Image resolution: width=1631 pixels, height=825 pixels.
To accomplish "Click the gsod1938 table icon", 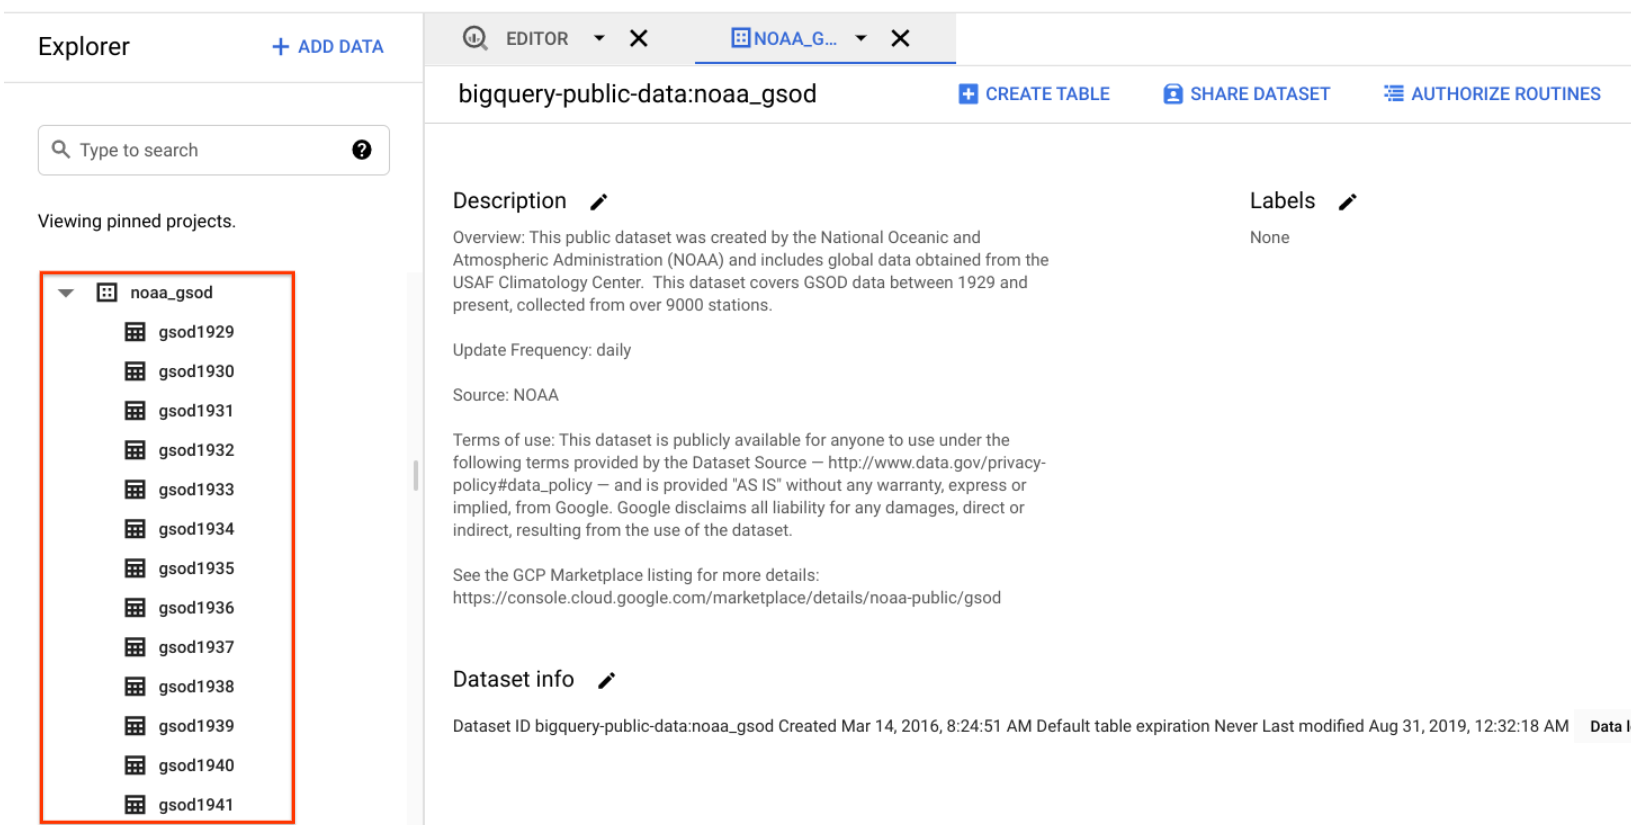I will (135, 686).
